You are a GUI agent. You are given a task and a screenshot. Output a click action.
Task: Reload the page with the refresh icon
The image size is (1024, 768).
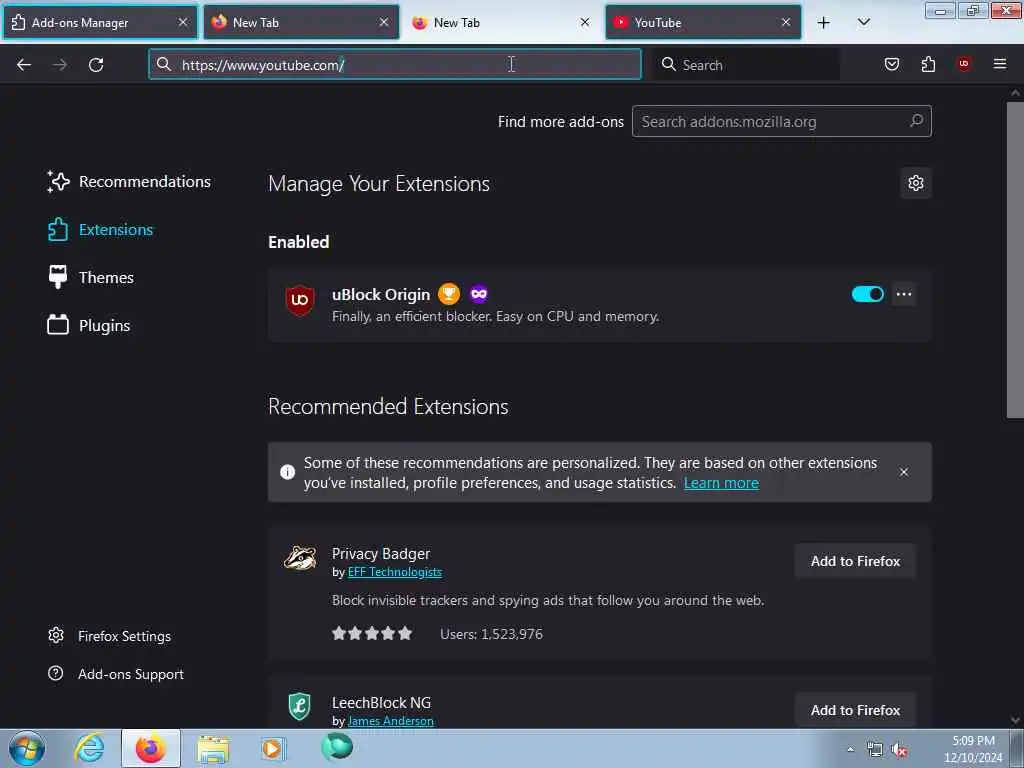pos(96,65)
